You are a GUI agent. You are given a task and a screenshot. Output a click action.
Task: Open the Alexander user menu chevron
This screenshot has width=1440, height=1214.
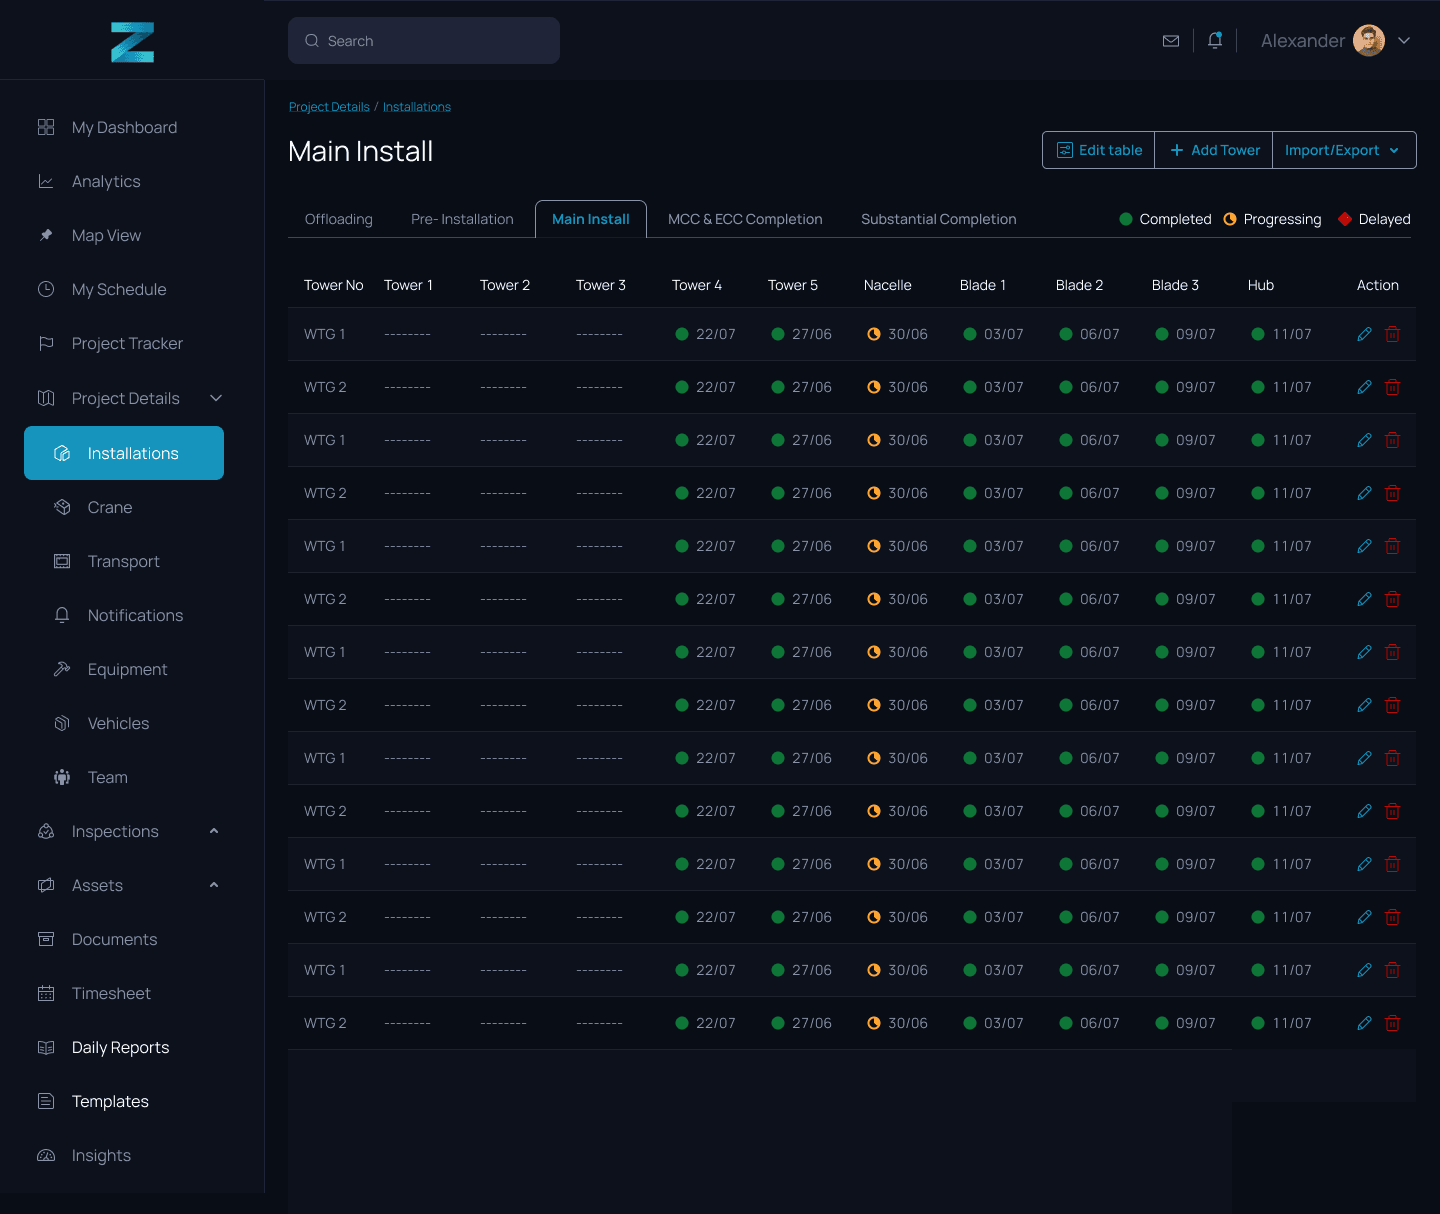[1404, 41]
